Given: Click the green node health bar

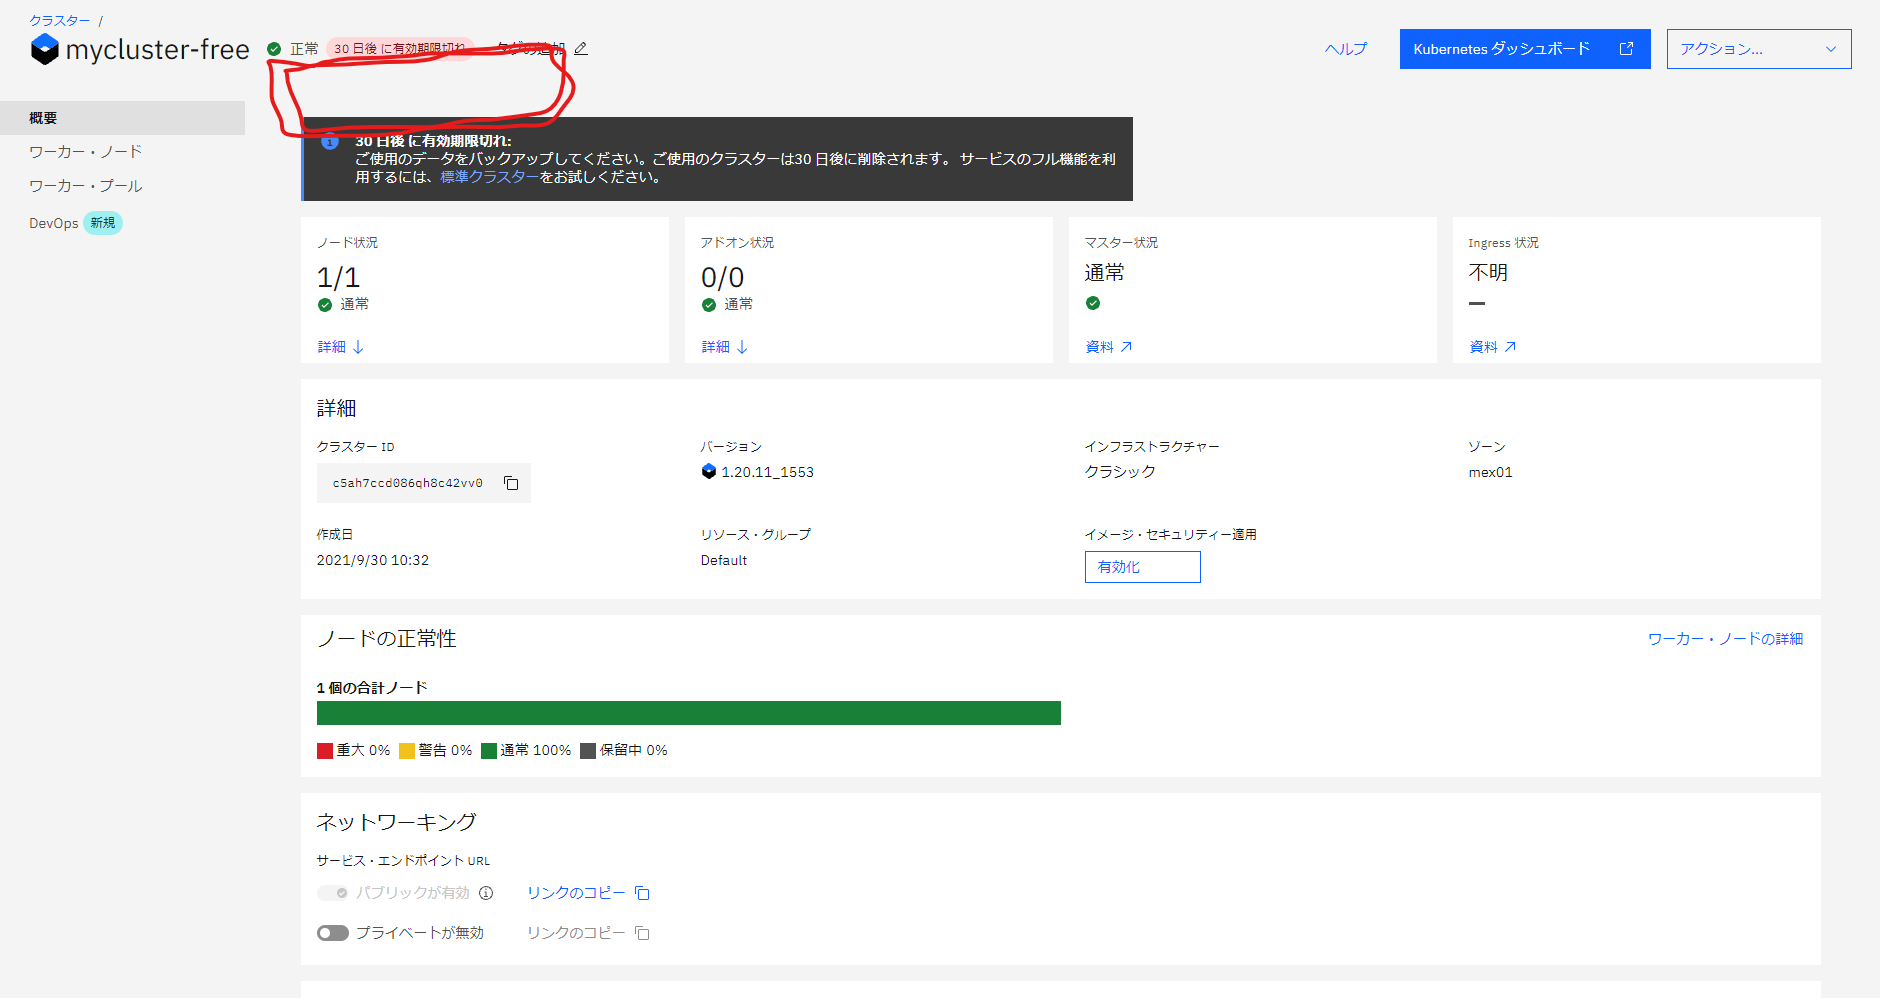Looking at the screenshot, I should 688,713.
